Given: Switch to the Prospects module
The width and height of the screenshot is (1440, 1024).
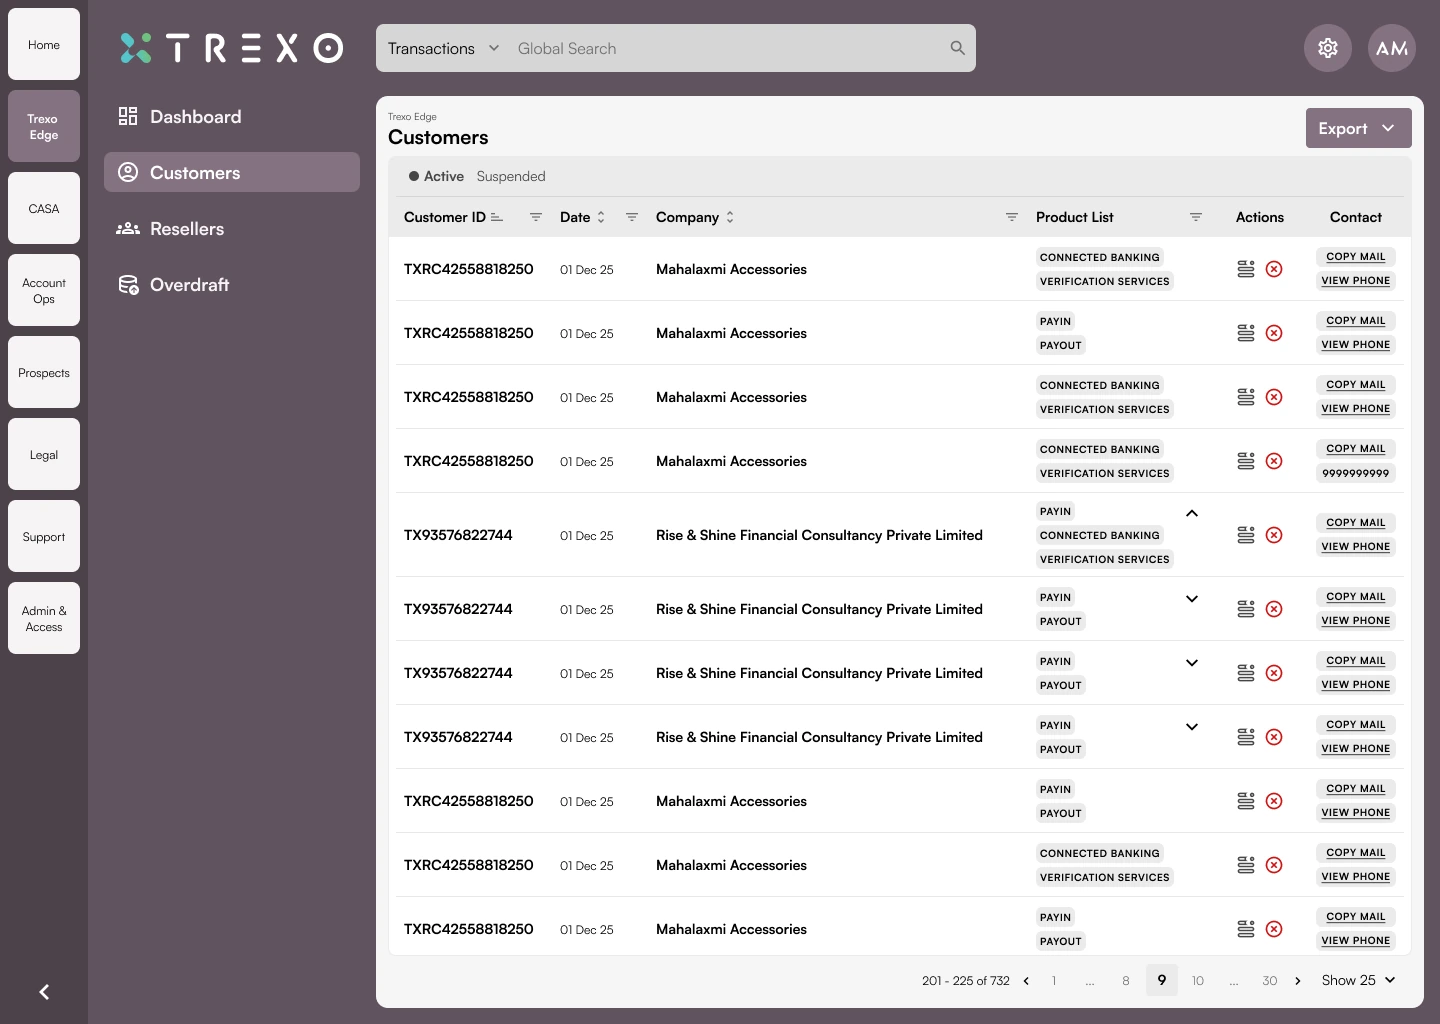Looking at the screenshot, I should (x=44, y=372).
